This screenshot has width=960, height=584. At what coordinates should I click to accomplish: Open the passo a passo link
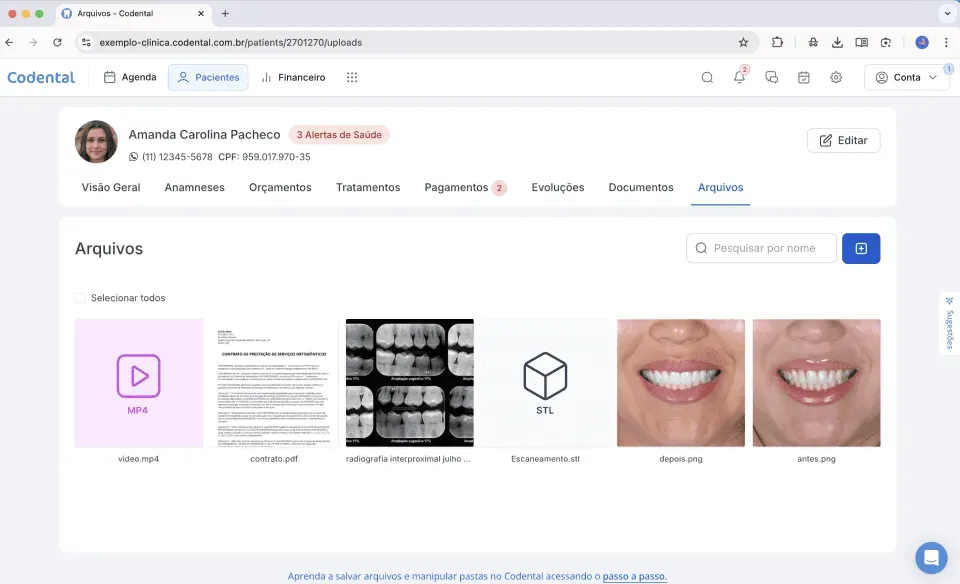(x=634, y=576)
